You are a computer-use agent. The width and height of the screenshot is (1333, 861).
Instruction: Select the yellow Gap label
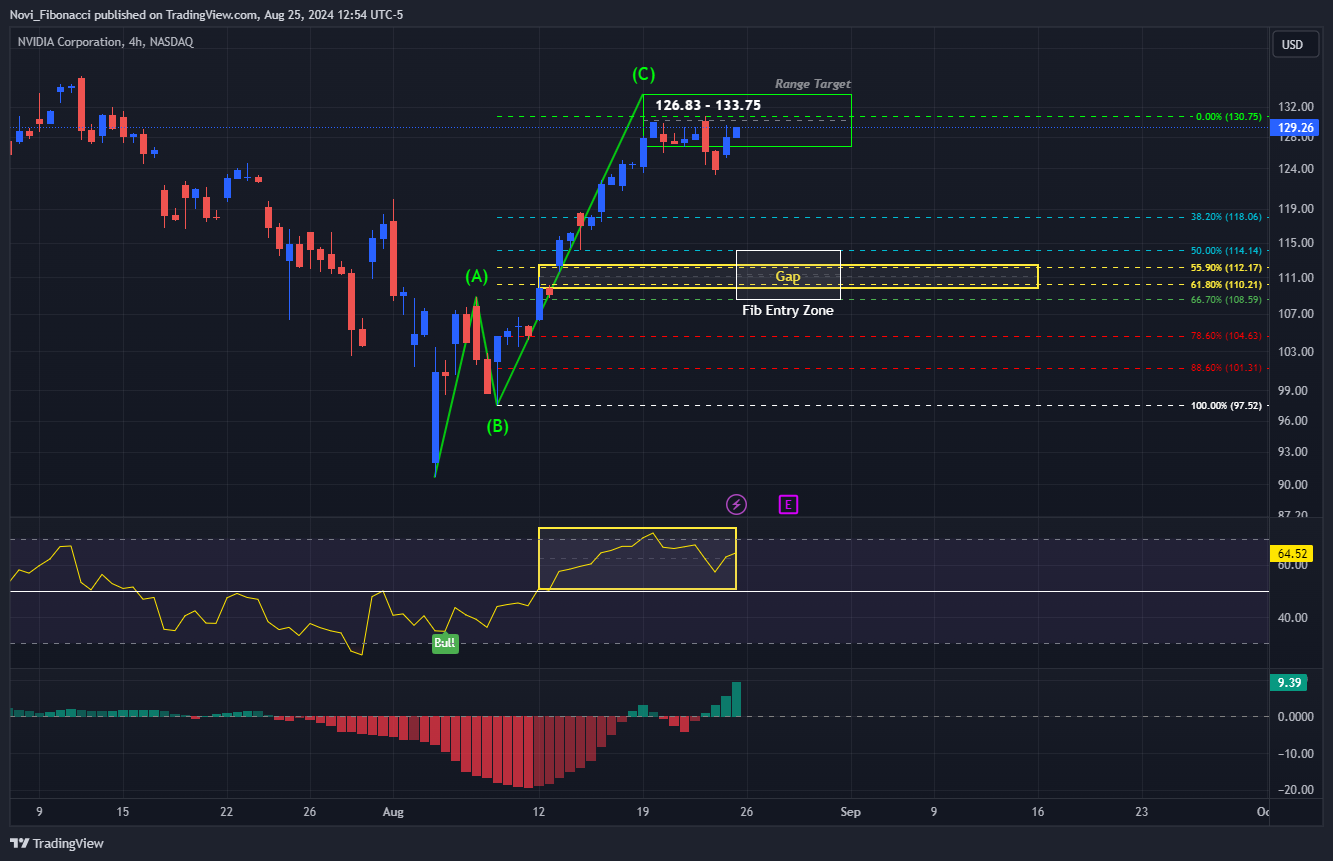pyautogui.click(x=788, y=276)
